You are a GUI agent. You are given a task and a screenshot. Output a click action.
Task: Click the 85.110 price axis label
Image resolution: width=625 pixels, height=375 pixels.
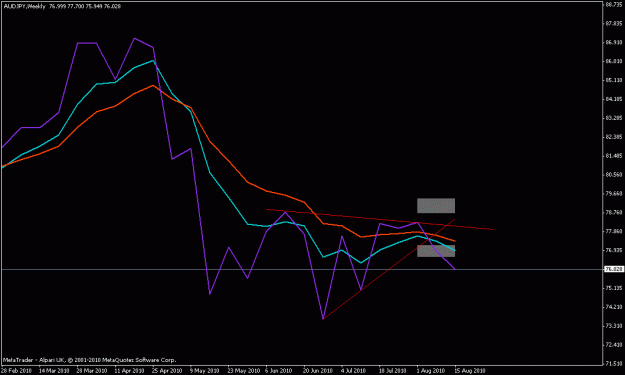(x=614, y=80)
